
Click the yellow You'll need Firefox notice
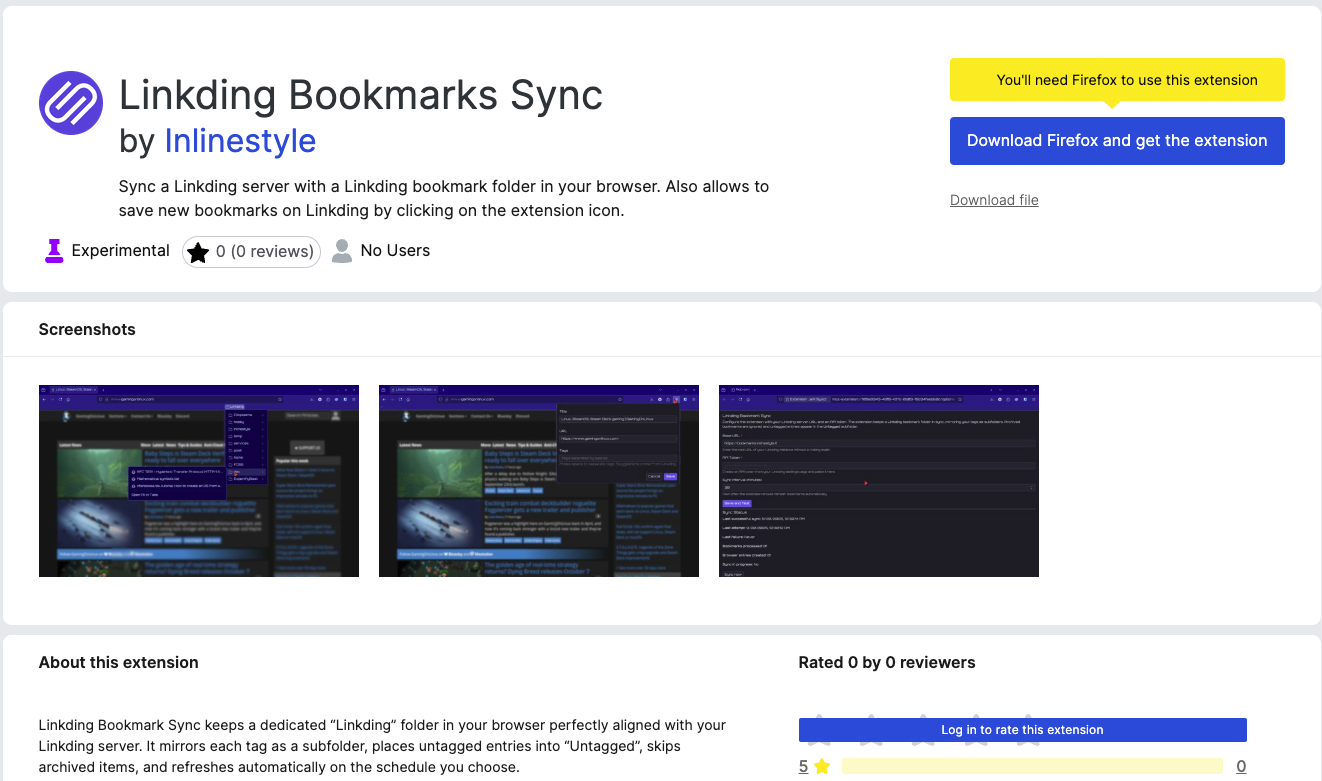[1117, 80]
